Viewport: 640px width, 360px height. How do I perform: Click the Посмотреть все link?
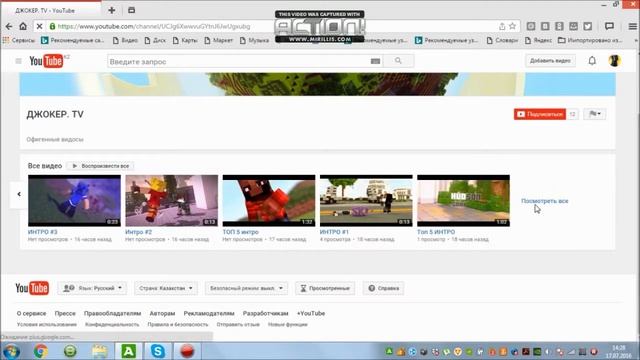tap(544, 201)
